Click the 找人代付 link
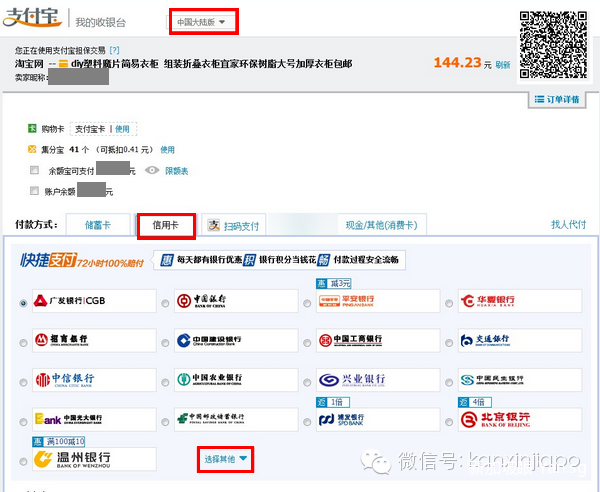Viewport: 600px width, 492px height. [568, 225]
